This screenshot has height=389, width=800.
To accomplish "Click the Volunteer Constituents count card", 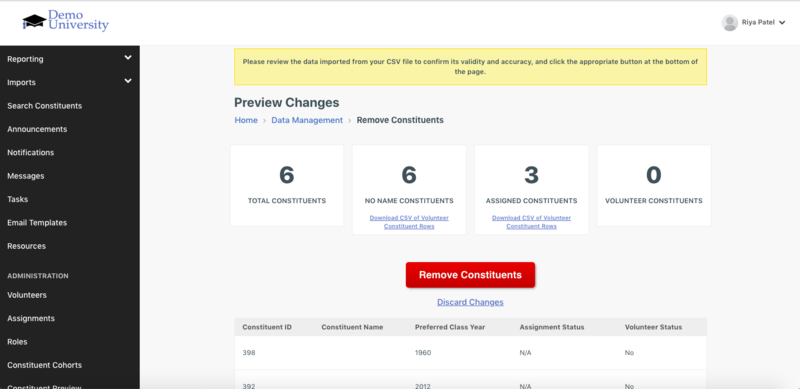I will (x=654, y=186).
